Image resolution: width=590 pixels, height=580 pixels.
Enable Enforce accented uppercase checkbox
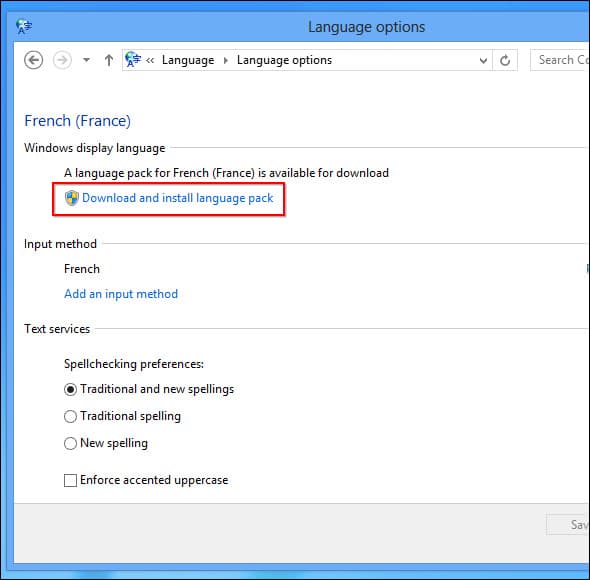pyautogui.click(x=70, y=481)
